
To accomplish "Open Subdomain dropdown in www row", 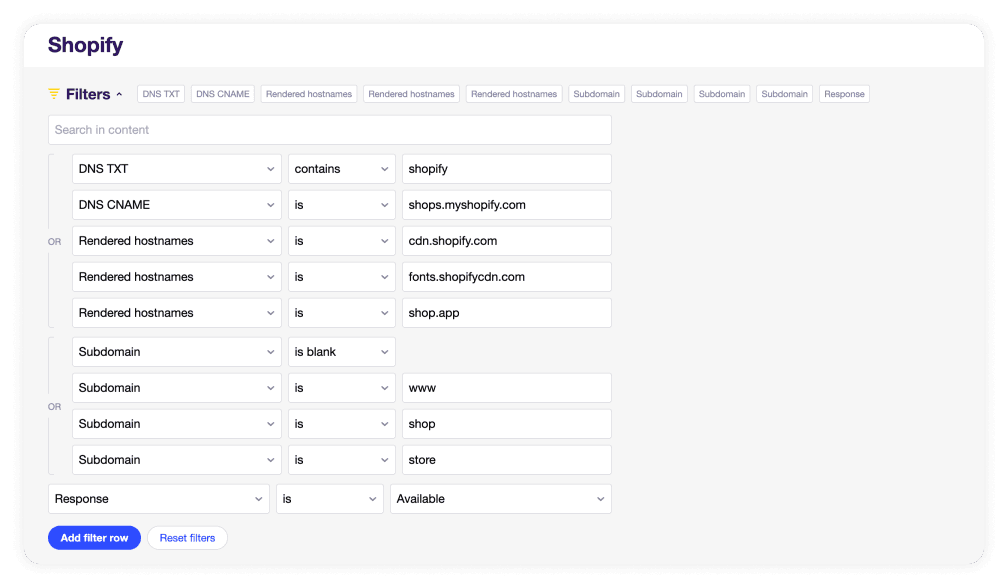I will click(x=177, y=388).
